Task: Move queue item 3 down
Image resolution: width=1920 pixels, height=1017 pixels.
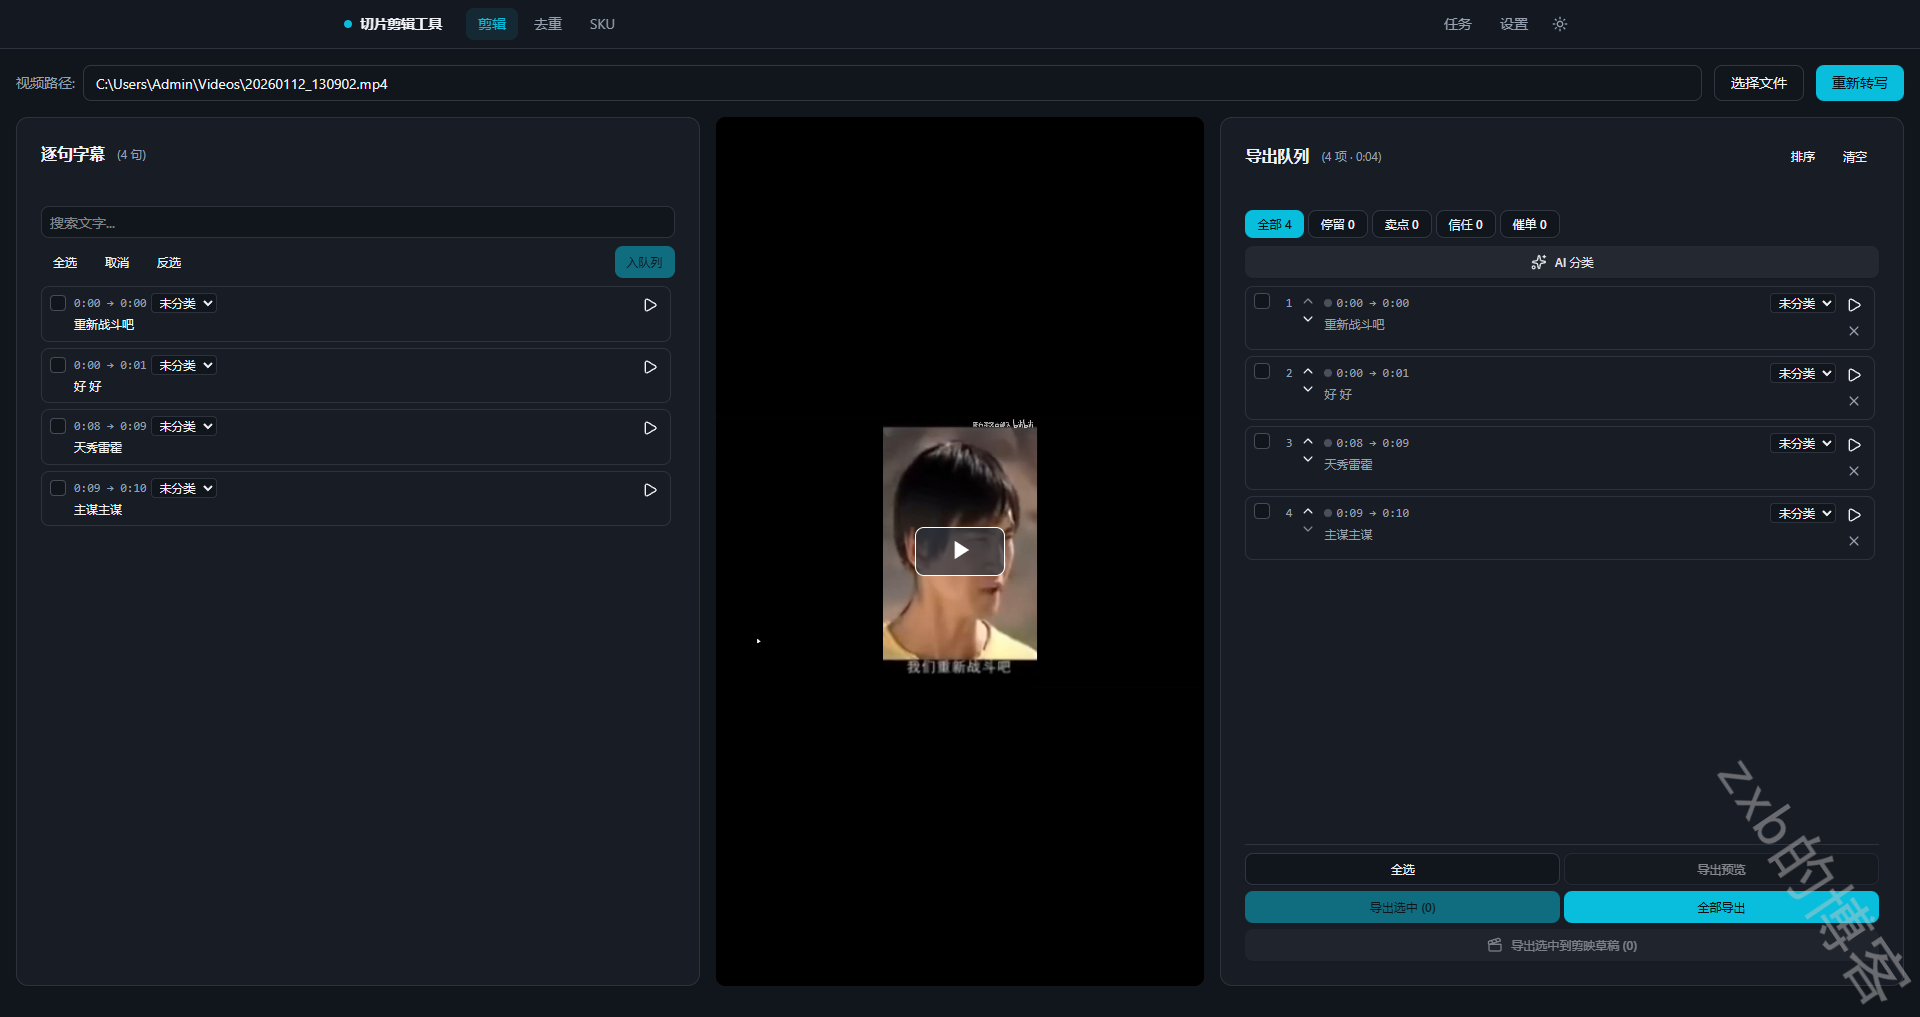Action: click(1308, 459)
